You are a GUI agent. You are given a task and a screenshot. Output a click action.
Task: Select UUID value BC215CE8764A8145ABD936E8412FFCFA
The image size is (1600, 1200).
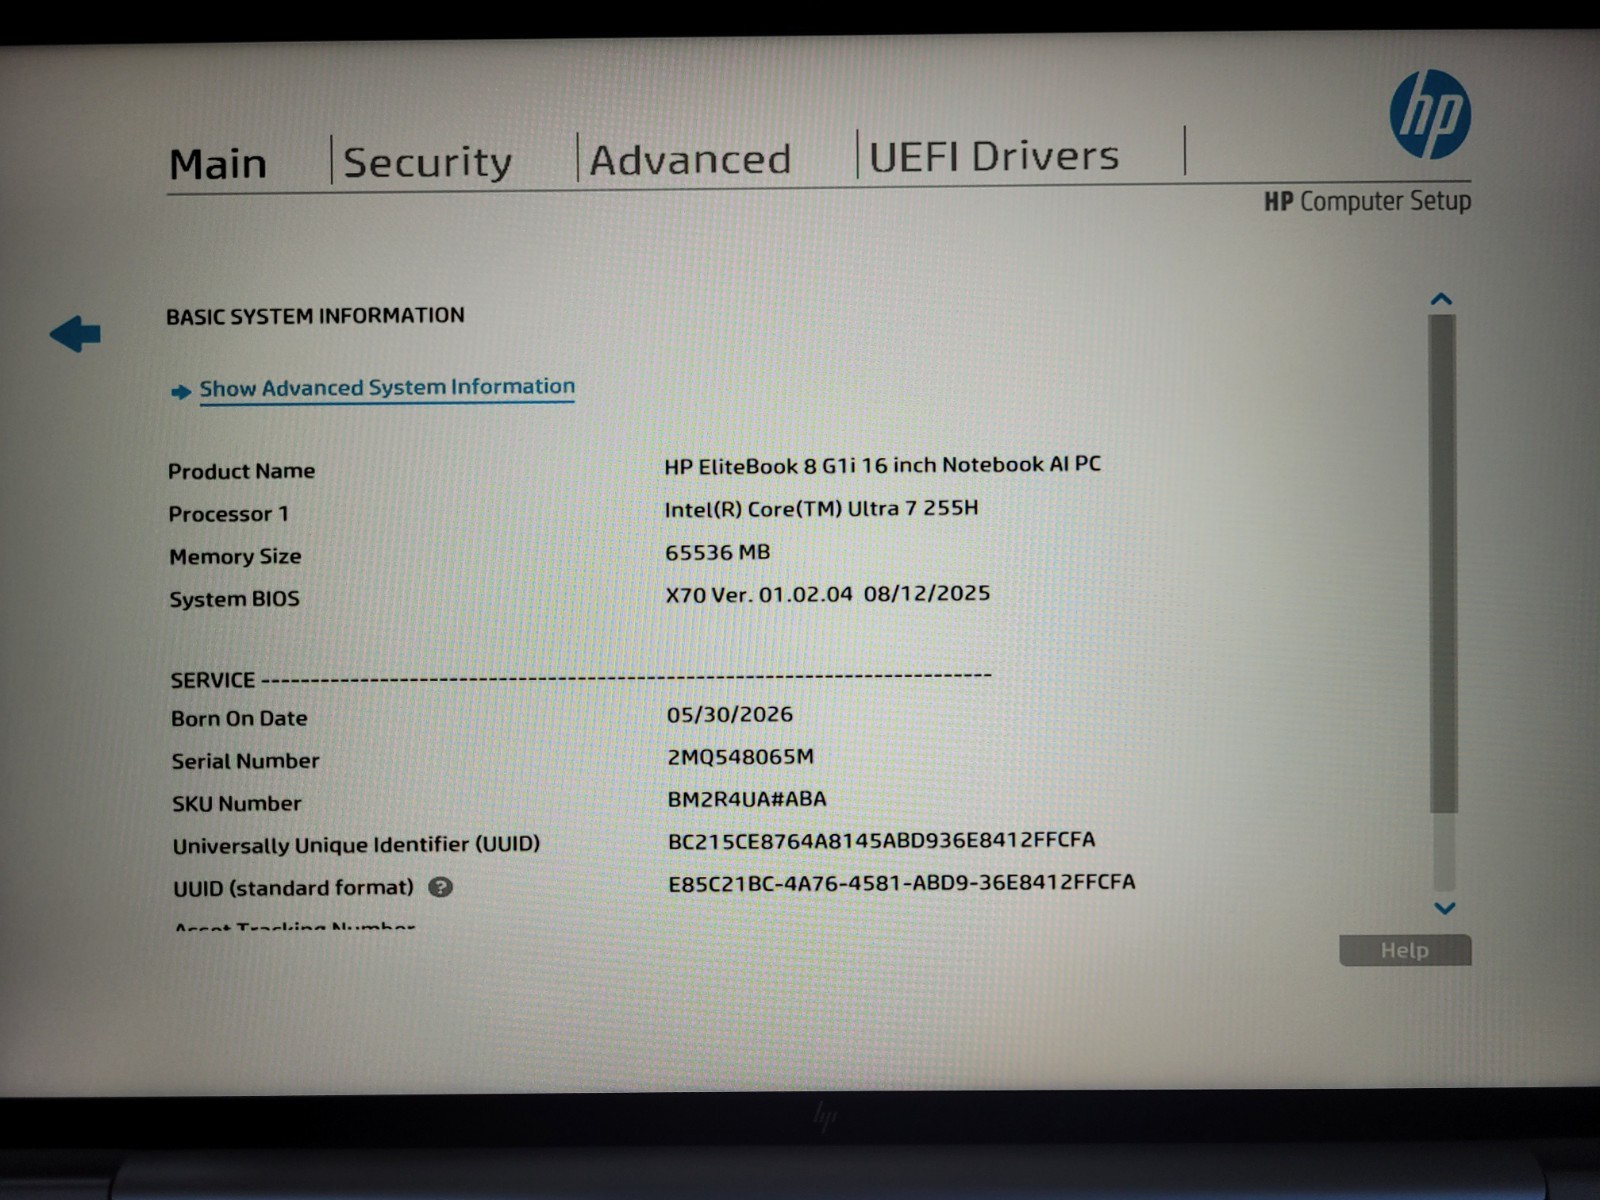[x=881, y=841]
